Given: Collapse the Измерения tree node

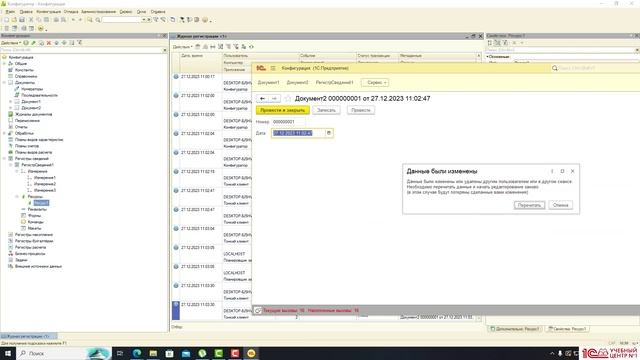Looking at the screenshot, I should pos(17,171).
